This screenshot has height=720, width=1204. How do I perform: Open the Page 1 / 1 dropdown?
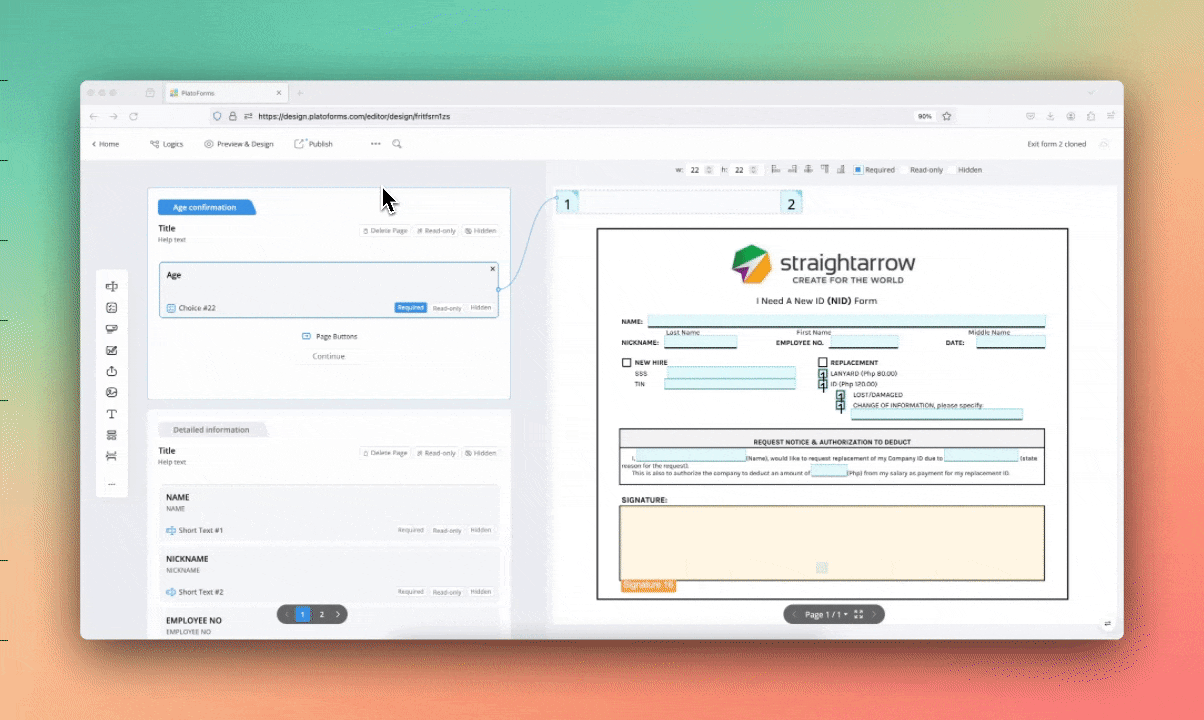[826, 614]
